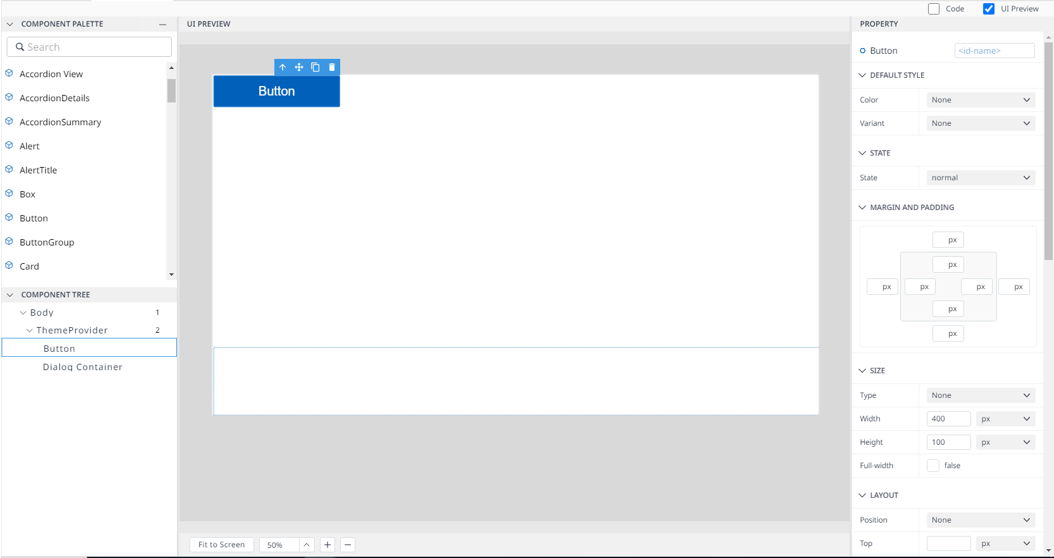Select ButtonGroup label in the palette

point(47,242)
